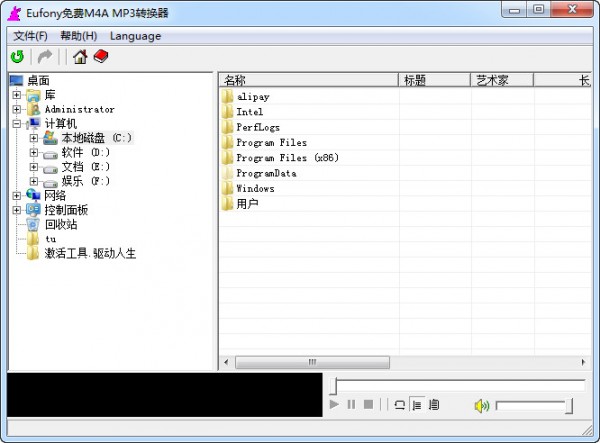The height and width of the screenshot is (443, 600).
Task: Expand the 文档 (E:) node
Action: click(34, 167)
